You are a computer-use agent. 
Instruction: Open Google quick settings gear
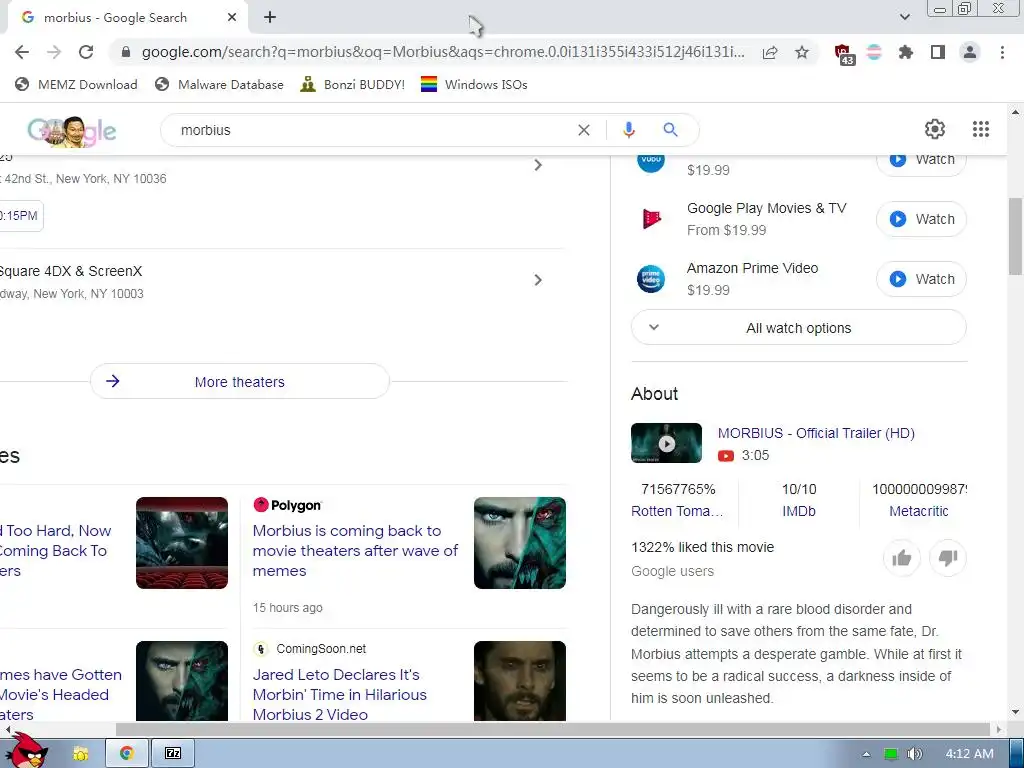(x=935, y=129)
